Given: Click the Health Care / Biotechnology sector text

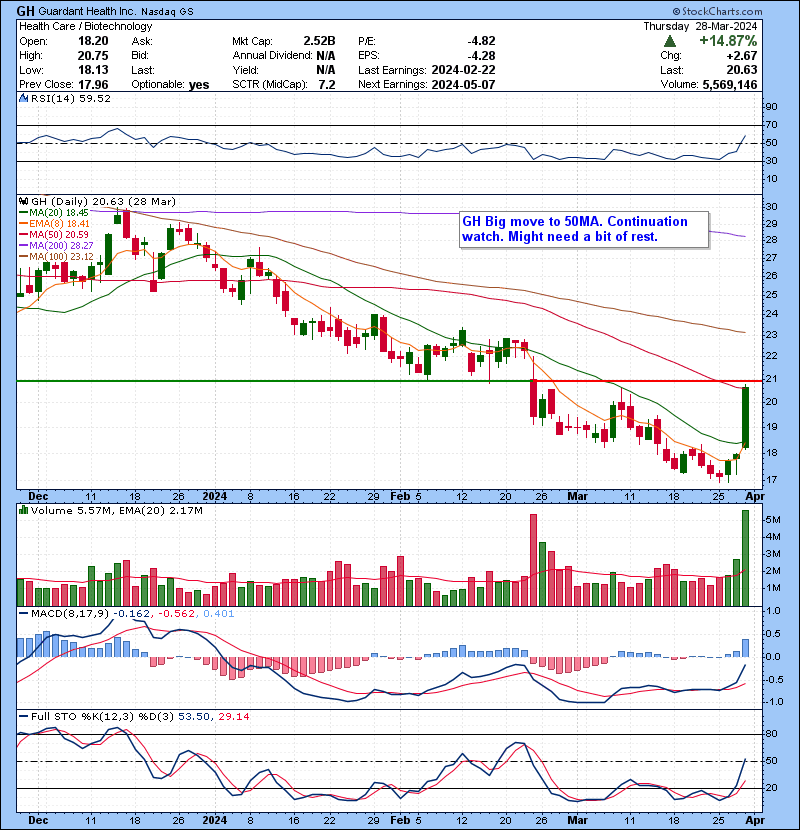Looking at the screenshot, I should pos(86,26).
